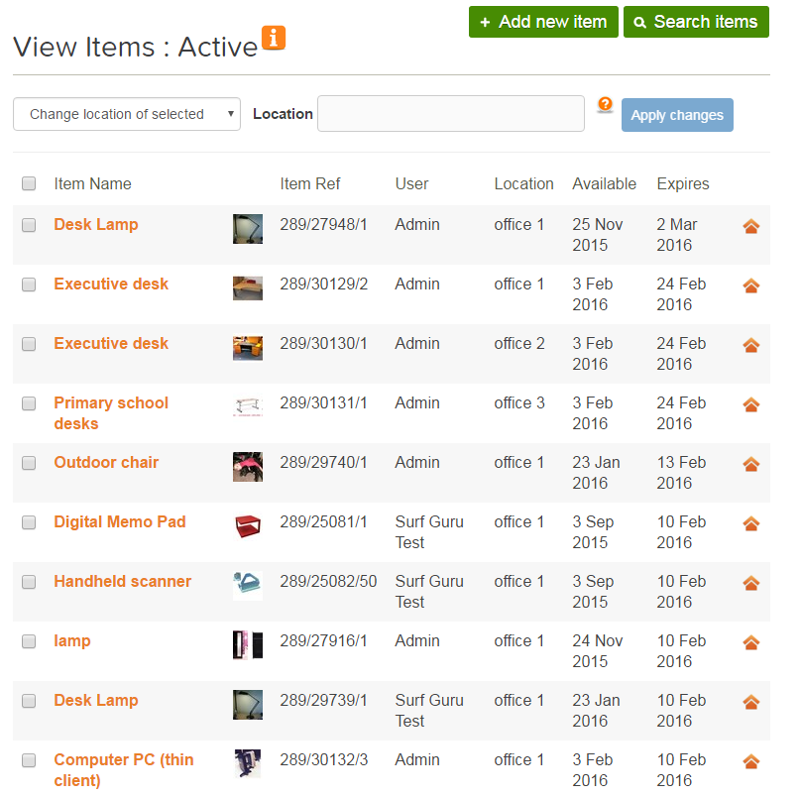Click the Item Name column header
800x797 pixels.
(93, 183)
